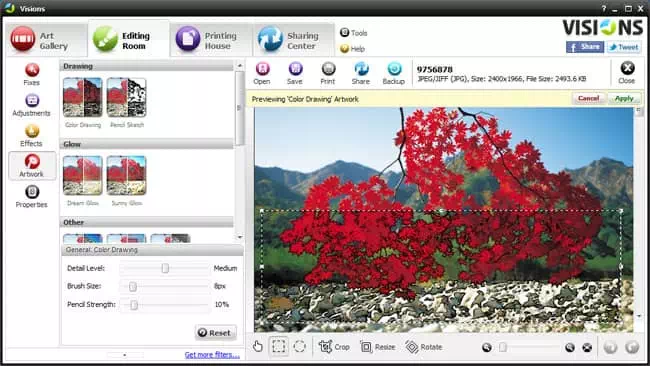
Task: Click the Crop tool
Action: point(334,347)
